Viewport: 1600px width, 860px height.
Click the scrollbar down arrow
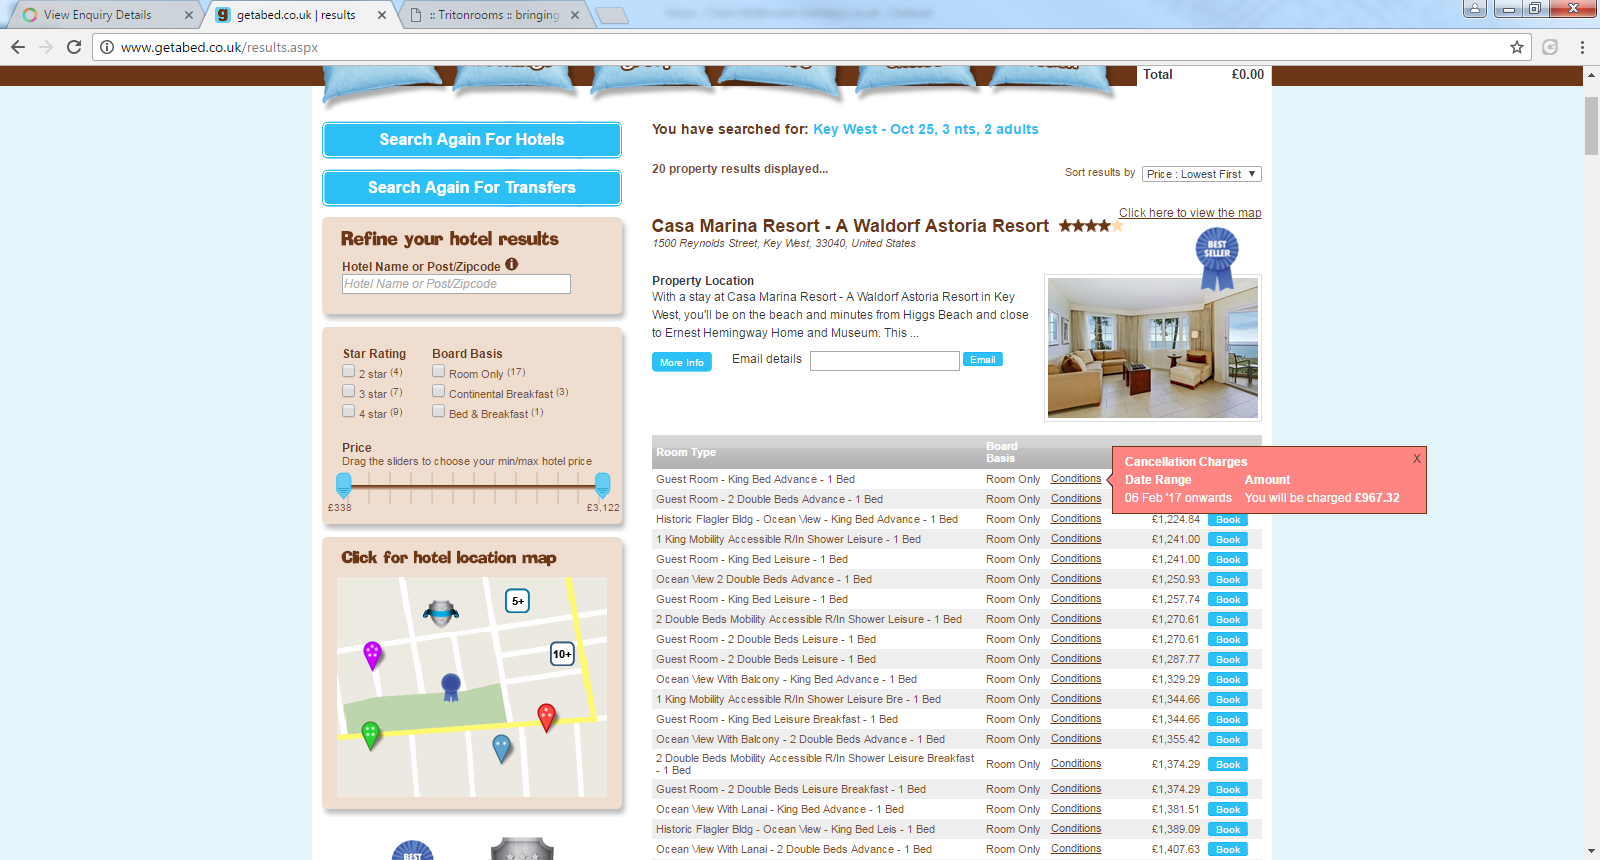click(x=1591, y=851)
